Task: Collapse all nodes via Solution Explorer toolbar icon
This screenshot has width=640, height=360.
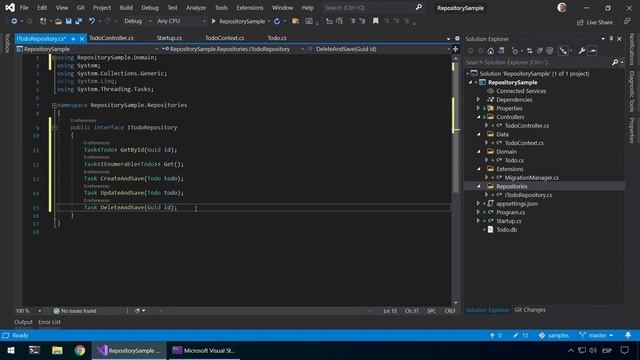Action: pyautogui.click(x=540, y=51)
